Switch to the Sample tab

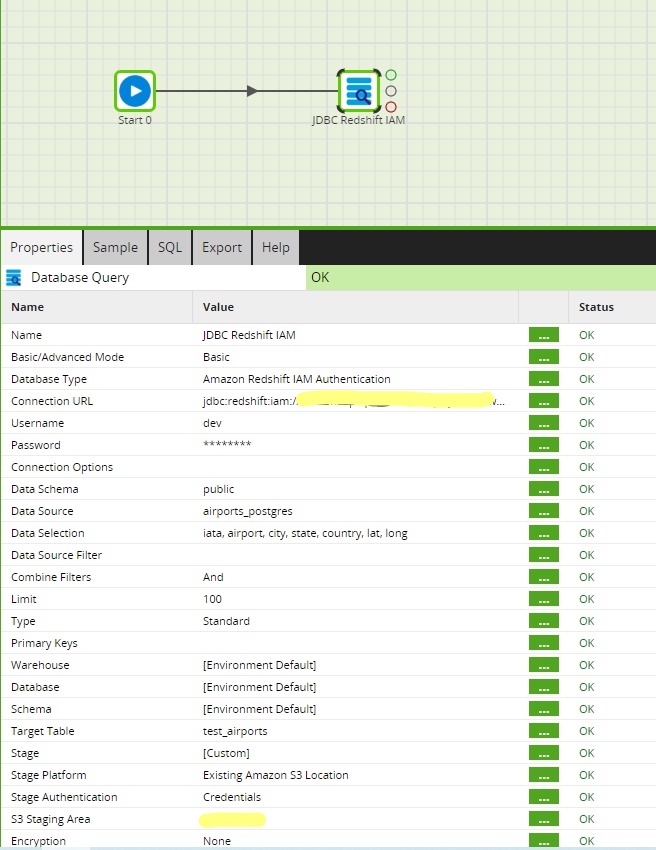click(115, 247)
